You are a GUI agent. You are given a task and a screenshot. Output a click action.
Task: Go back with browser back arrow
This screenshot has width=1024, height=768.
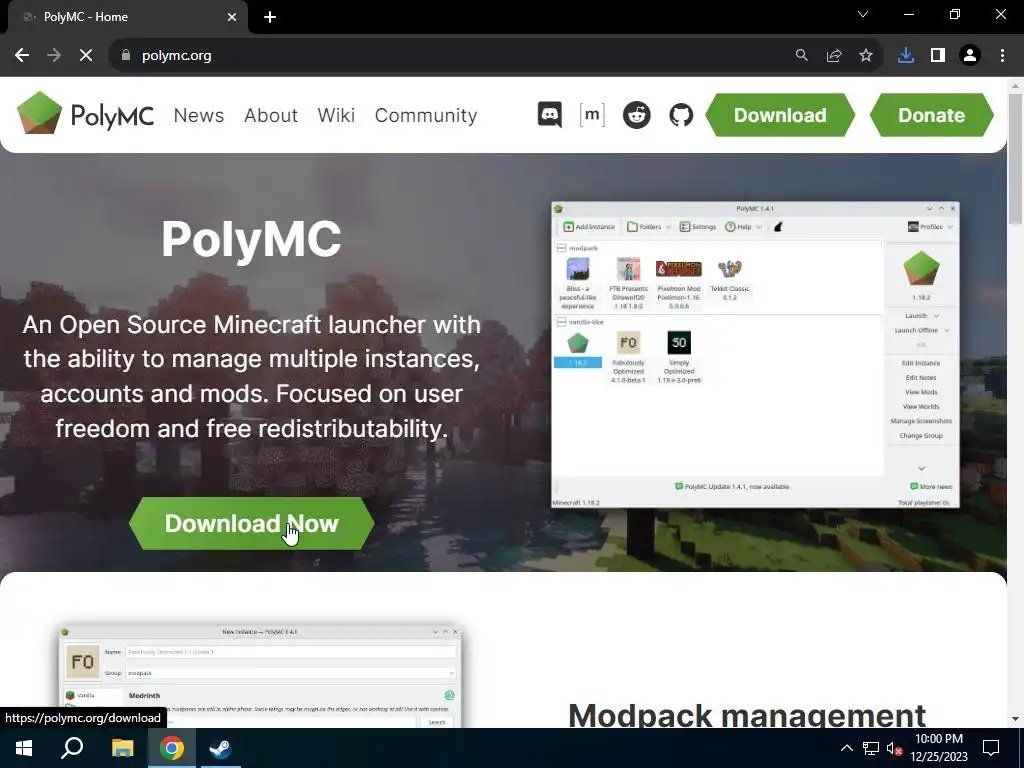(22, 56)
